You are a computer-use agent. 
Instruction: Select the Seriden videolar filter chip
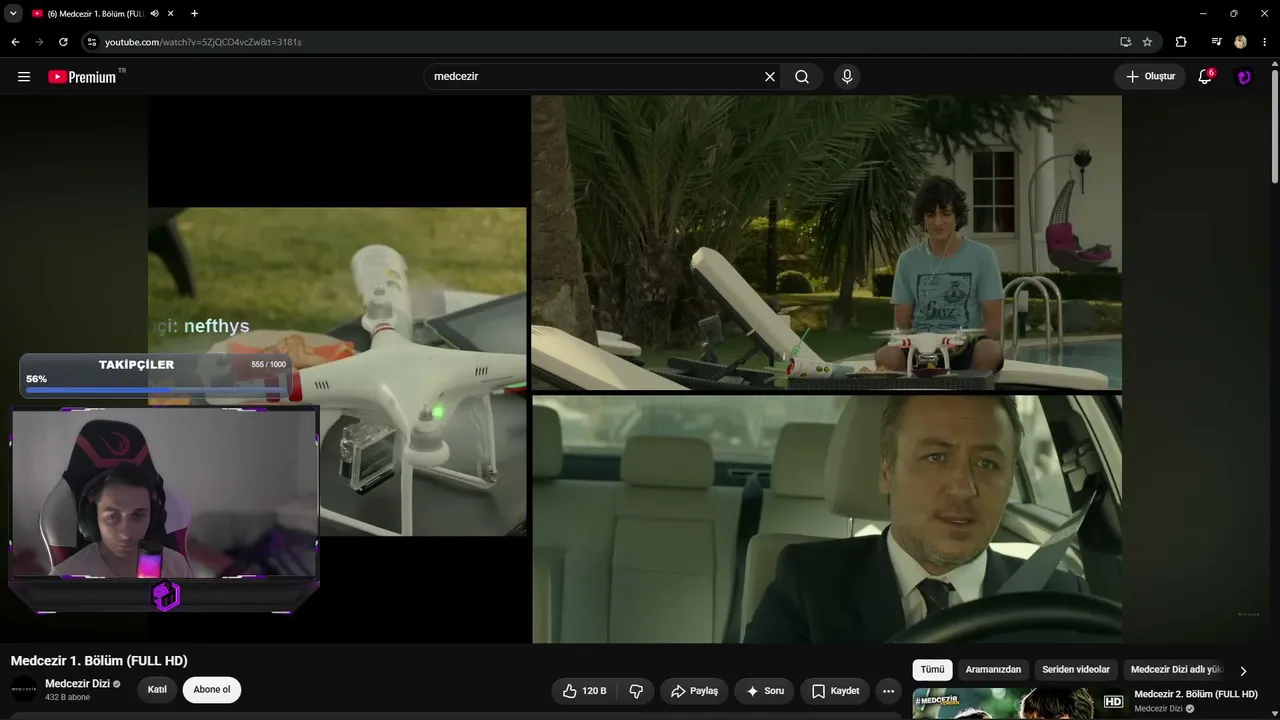(1076, 670)
